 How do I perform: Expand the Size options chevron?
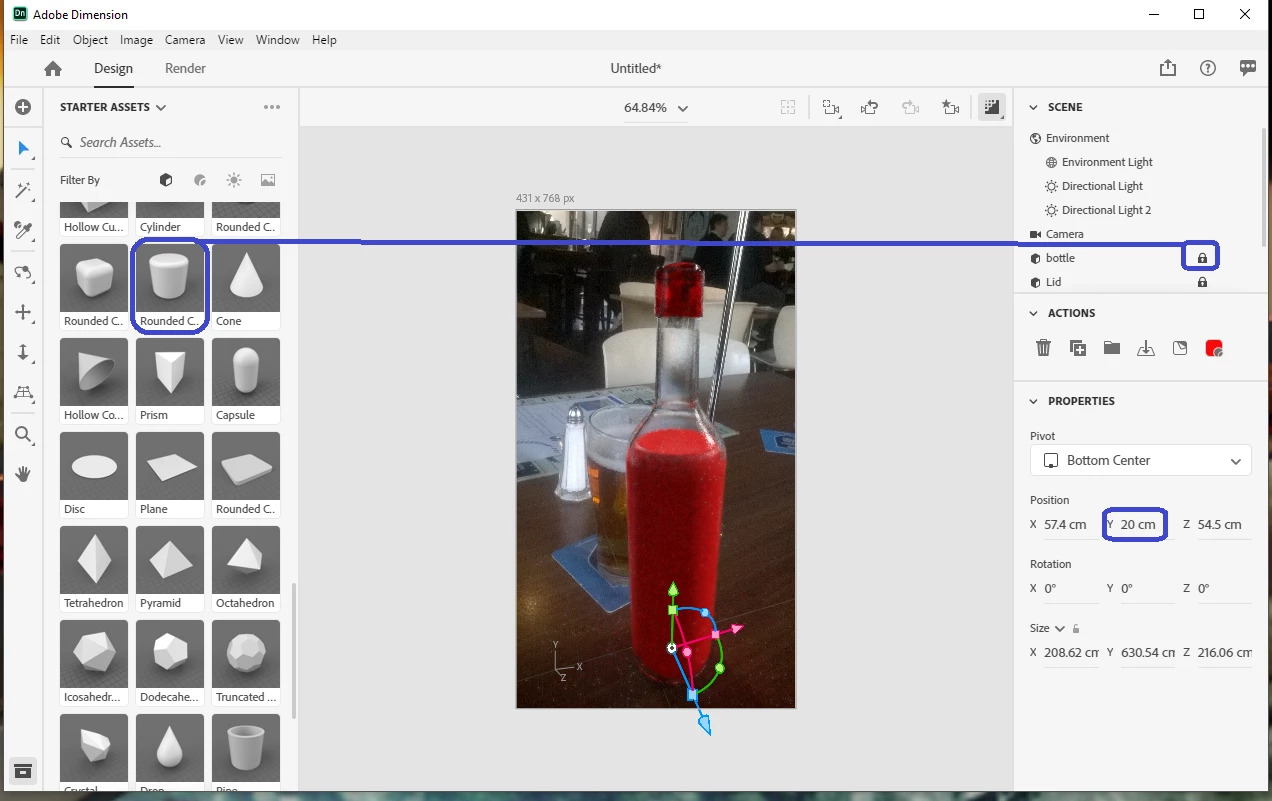click(x=1060, y=629)
